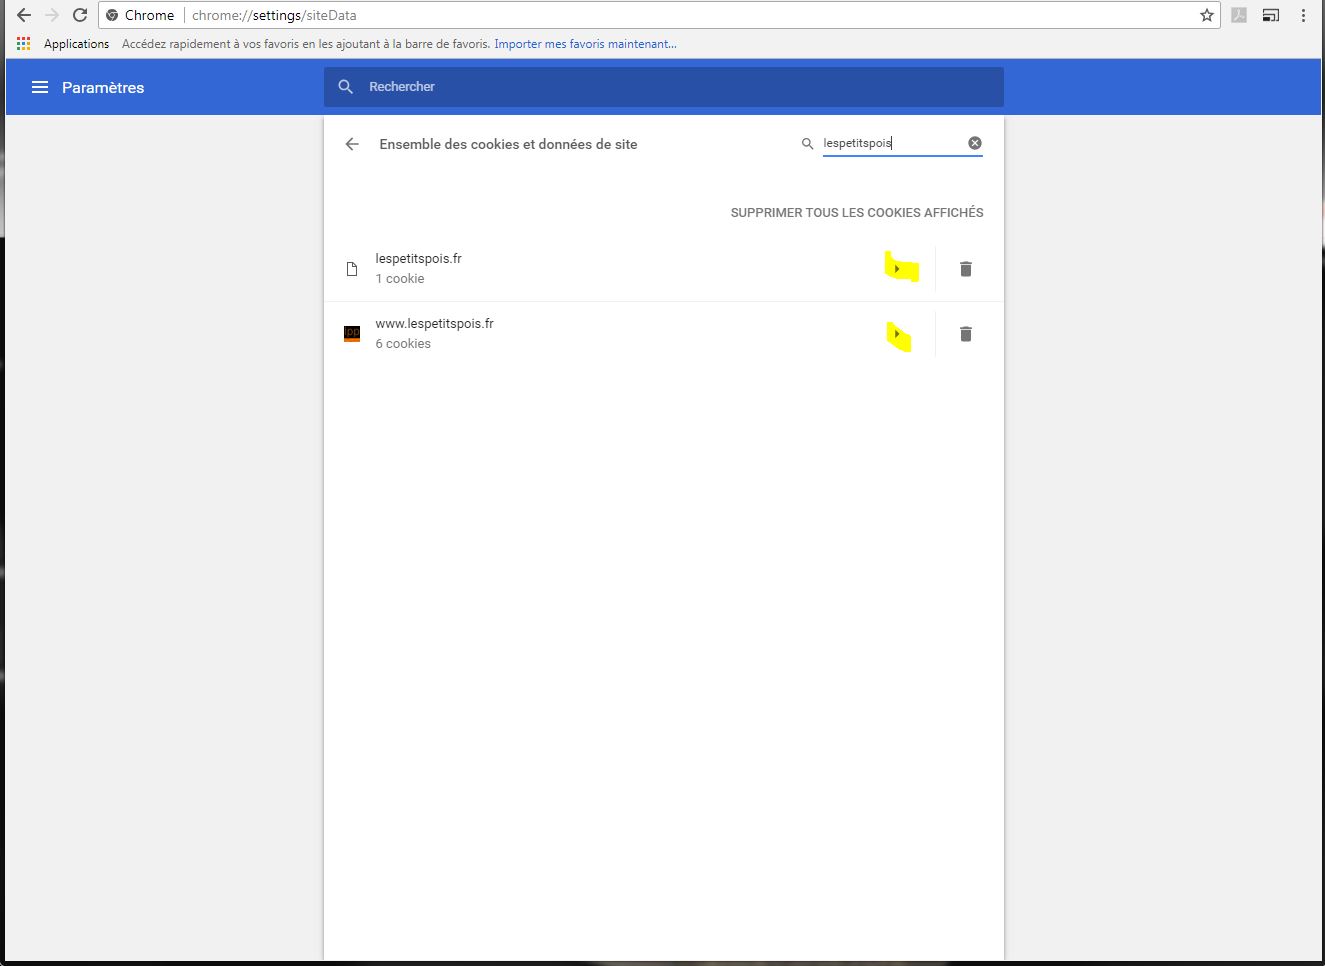Viewport: 1325px width, 966px height.
Task: Click the PDF extension icon
Action: click(x=1238, y=15)
